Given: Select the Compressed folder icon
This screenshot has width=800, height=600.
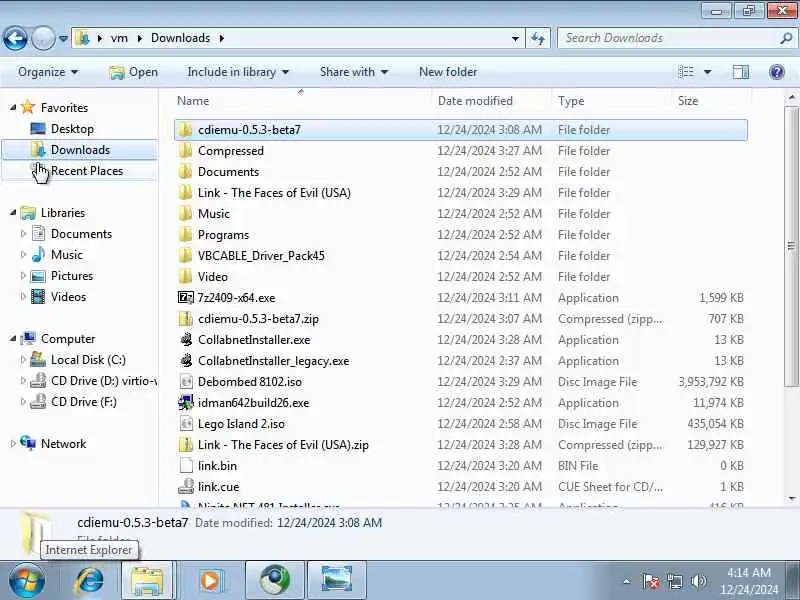Looking at the screenshot, I should [x=185, y=151].
